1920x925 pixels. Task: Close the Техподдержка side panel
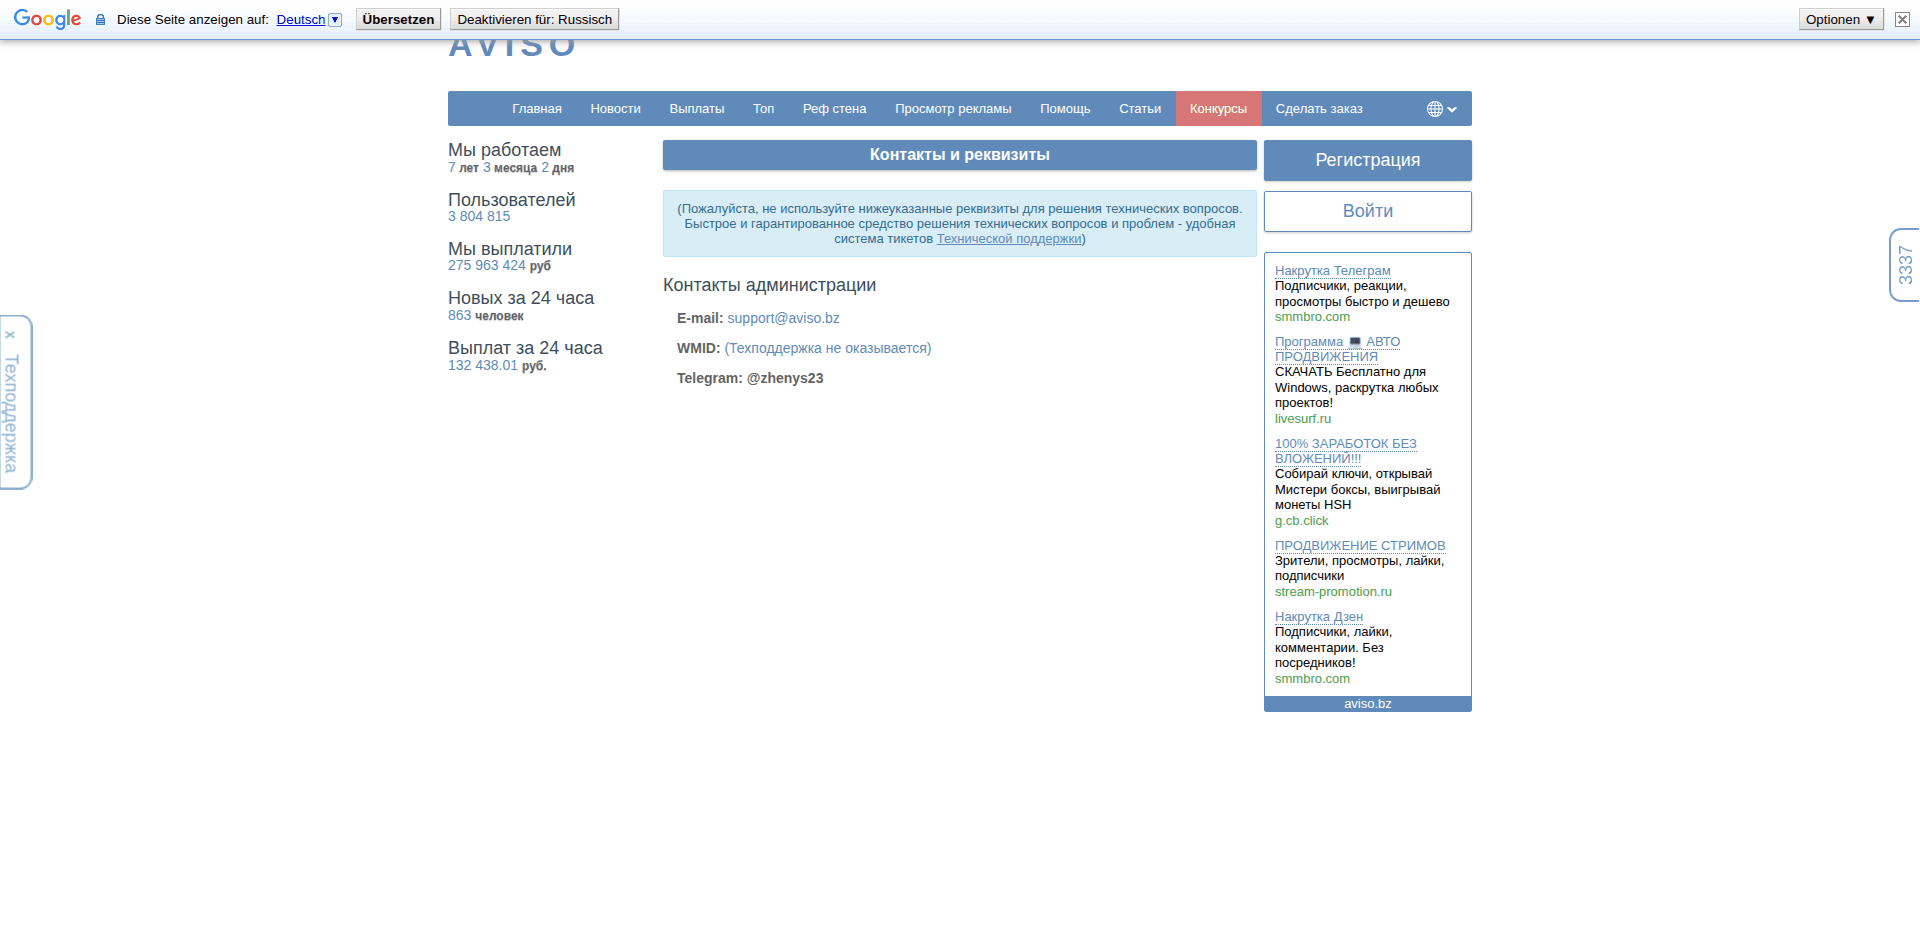click(x=11, y=334)
